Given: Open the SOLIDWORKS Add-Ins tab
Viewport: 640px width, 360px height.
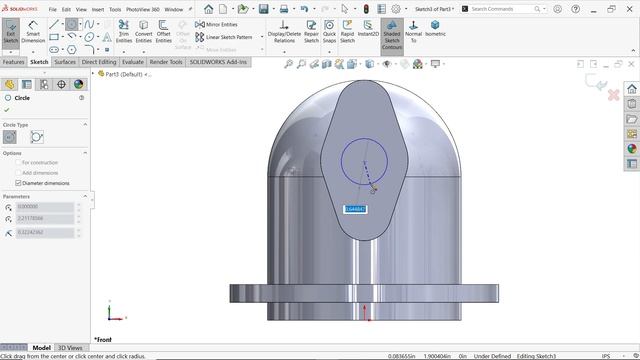Looking at the screenshot, I should [x=218, y=62].
